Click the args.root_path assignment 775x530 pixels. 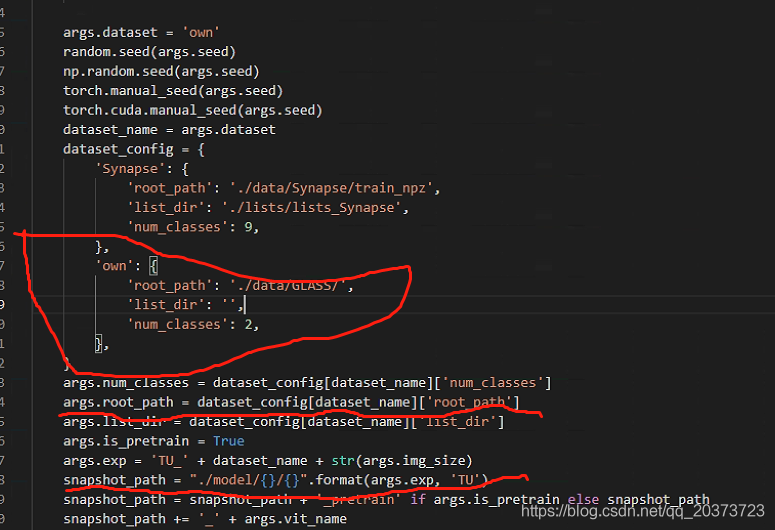coord(117,402)
